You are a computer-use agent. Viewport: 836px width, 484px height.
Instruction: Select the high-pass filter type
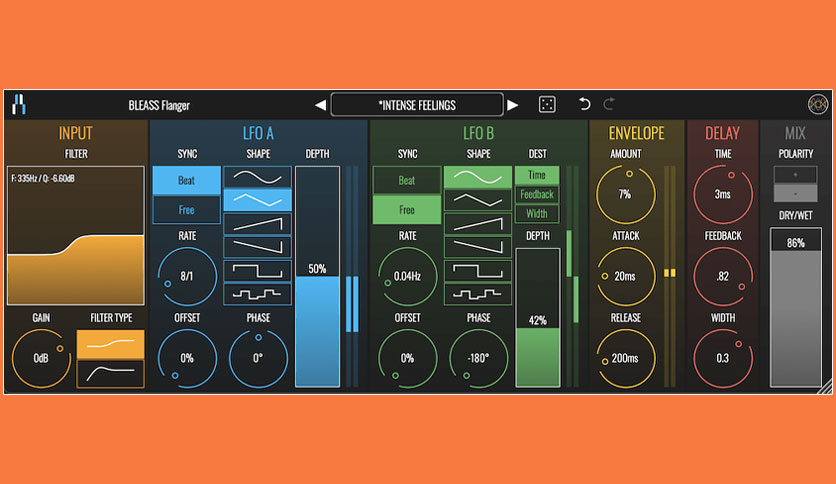tap(110, 373)
